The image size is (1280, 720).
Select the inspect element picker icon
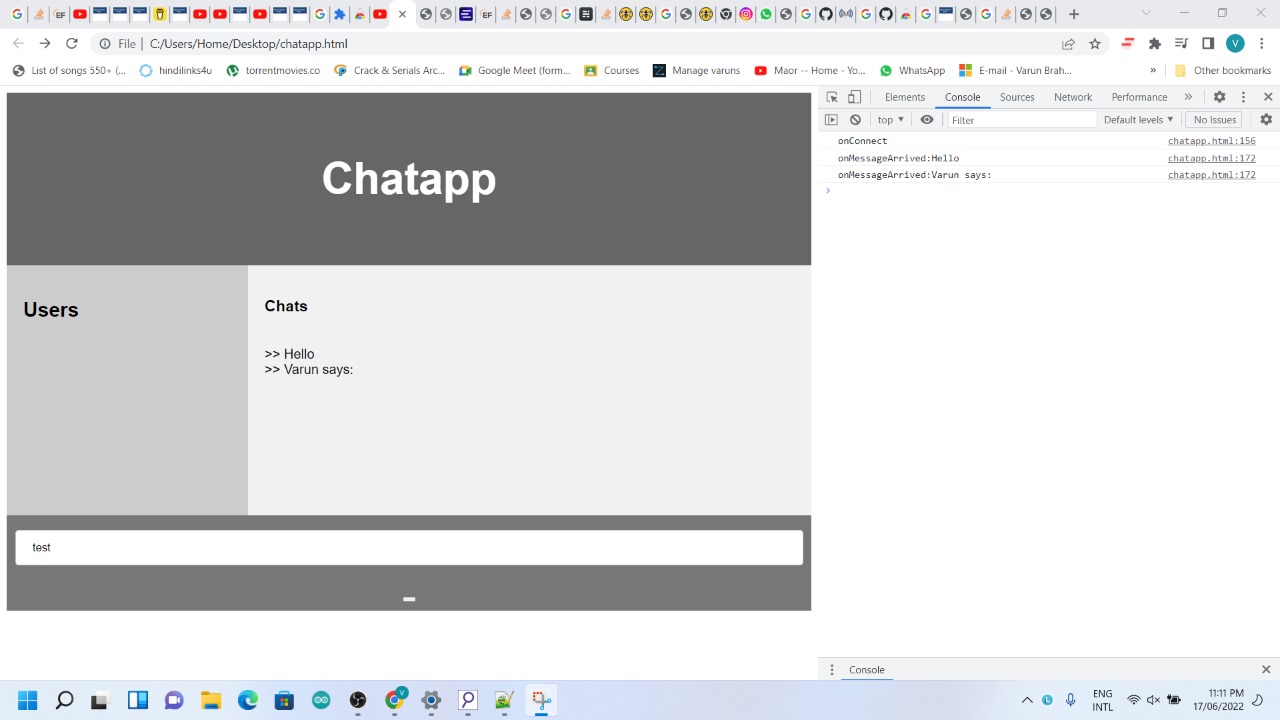(832, 97)
